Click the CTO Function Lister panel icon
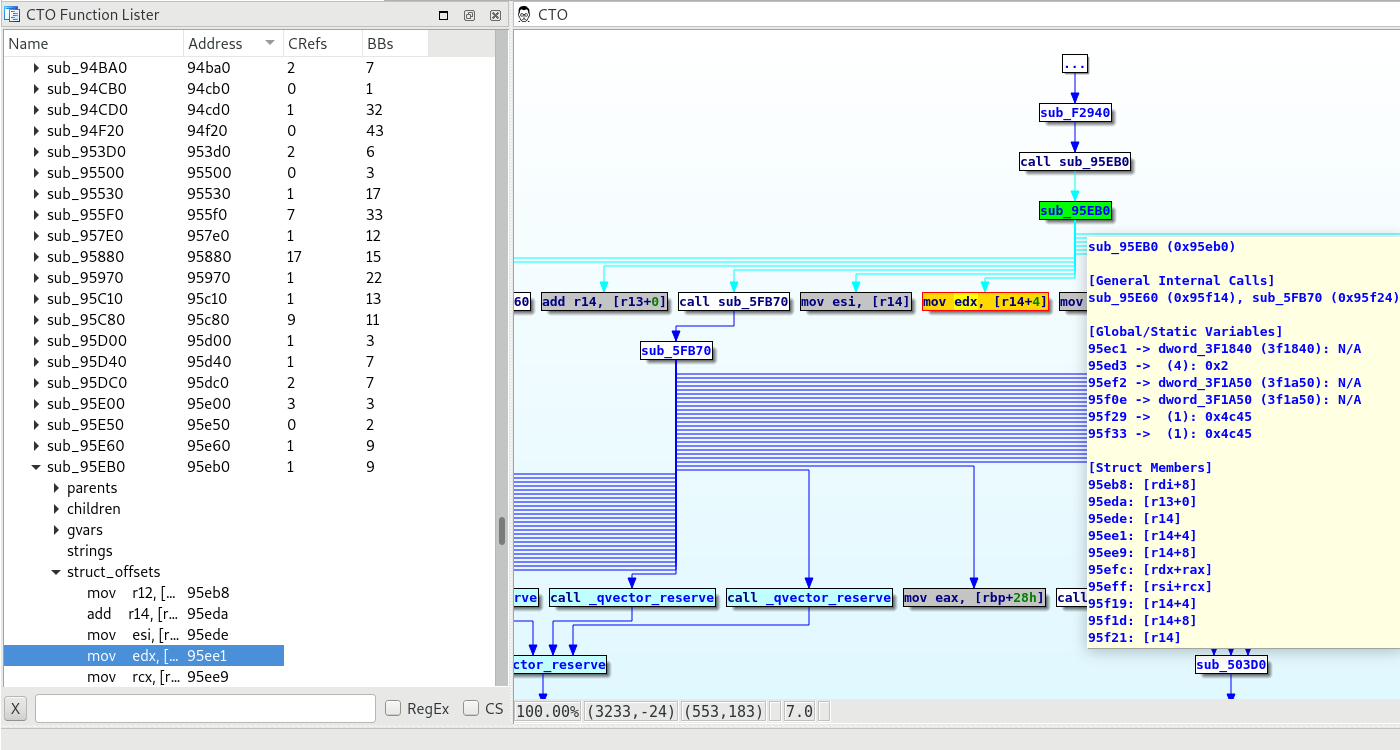Image resolution: width=1400 pixels, height=750 pixels. coord(13,15)
